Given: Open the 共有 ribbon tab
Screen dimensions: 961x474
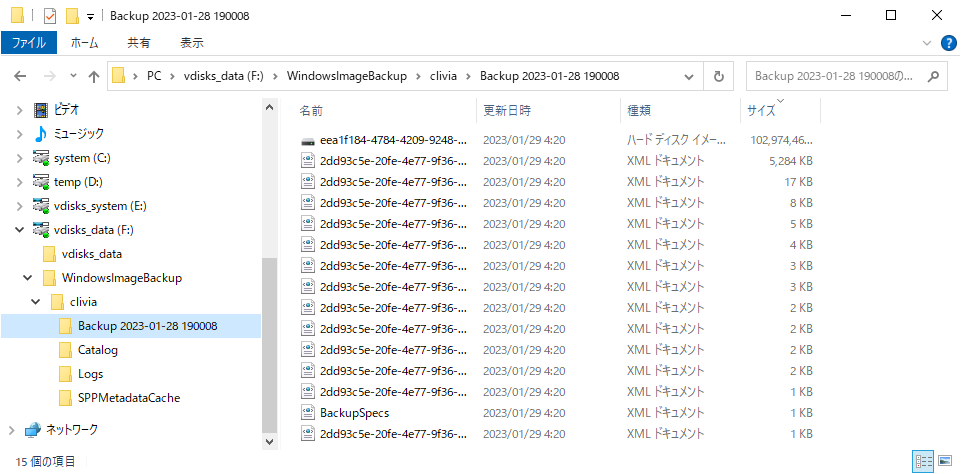Looking at the screenshot, I should [x=139, y=43].
